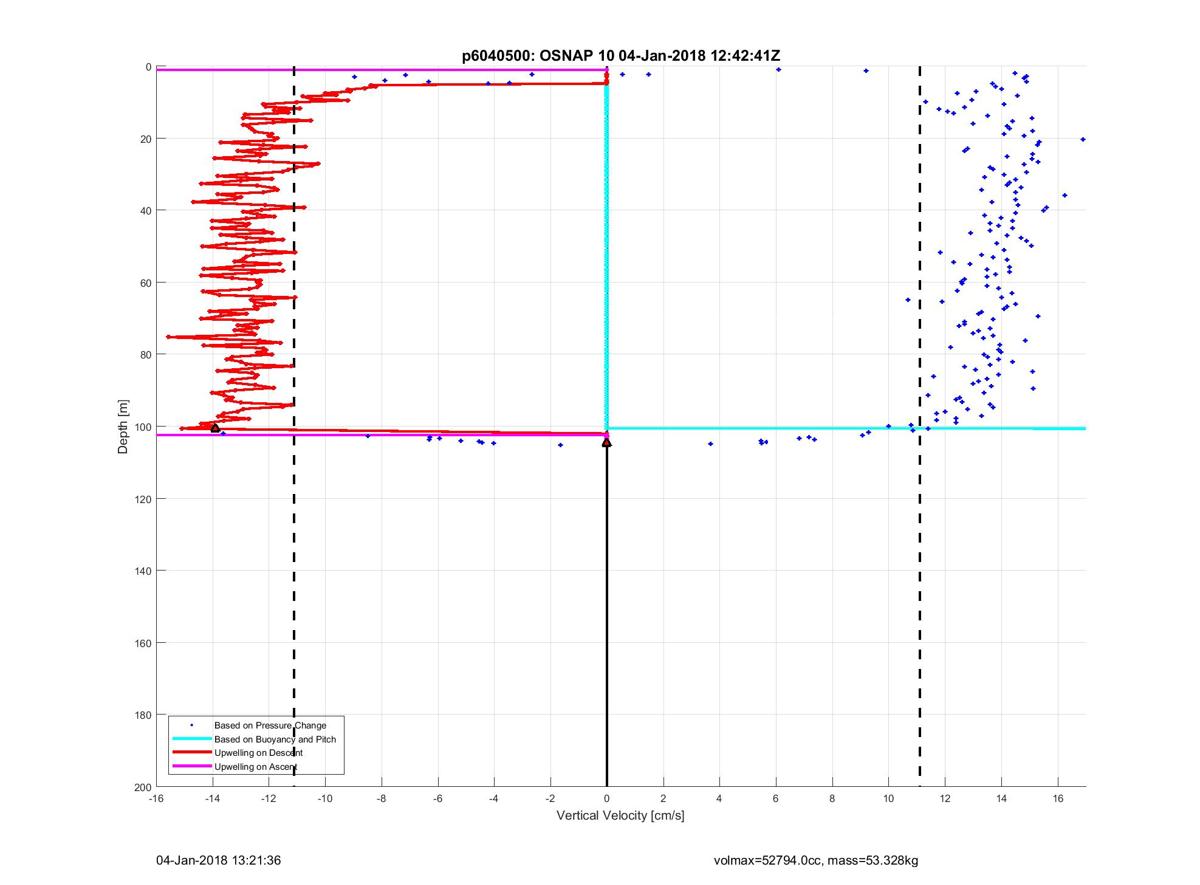Click depth-axis tick label '180'
The image size is (1200, 885).
point(142,715)
